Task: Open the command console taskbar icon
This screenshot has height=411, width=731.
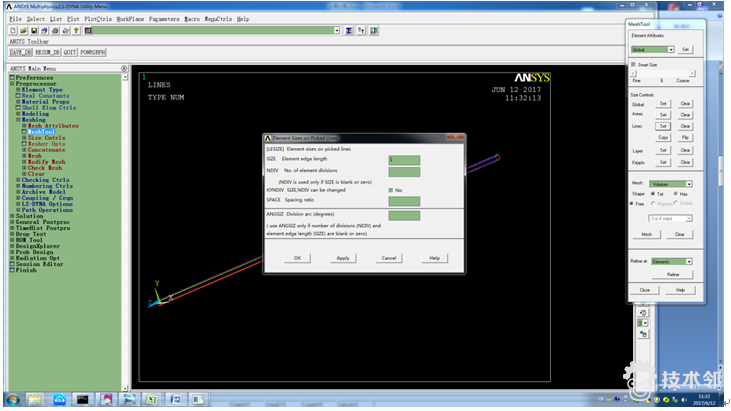Action: click(x=83, y=399)
